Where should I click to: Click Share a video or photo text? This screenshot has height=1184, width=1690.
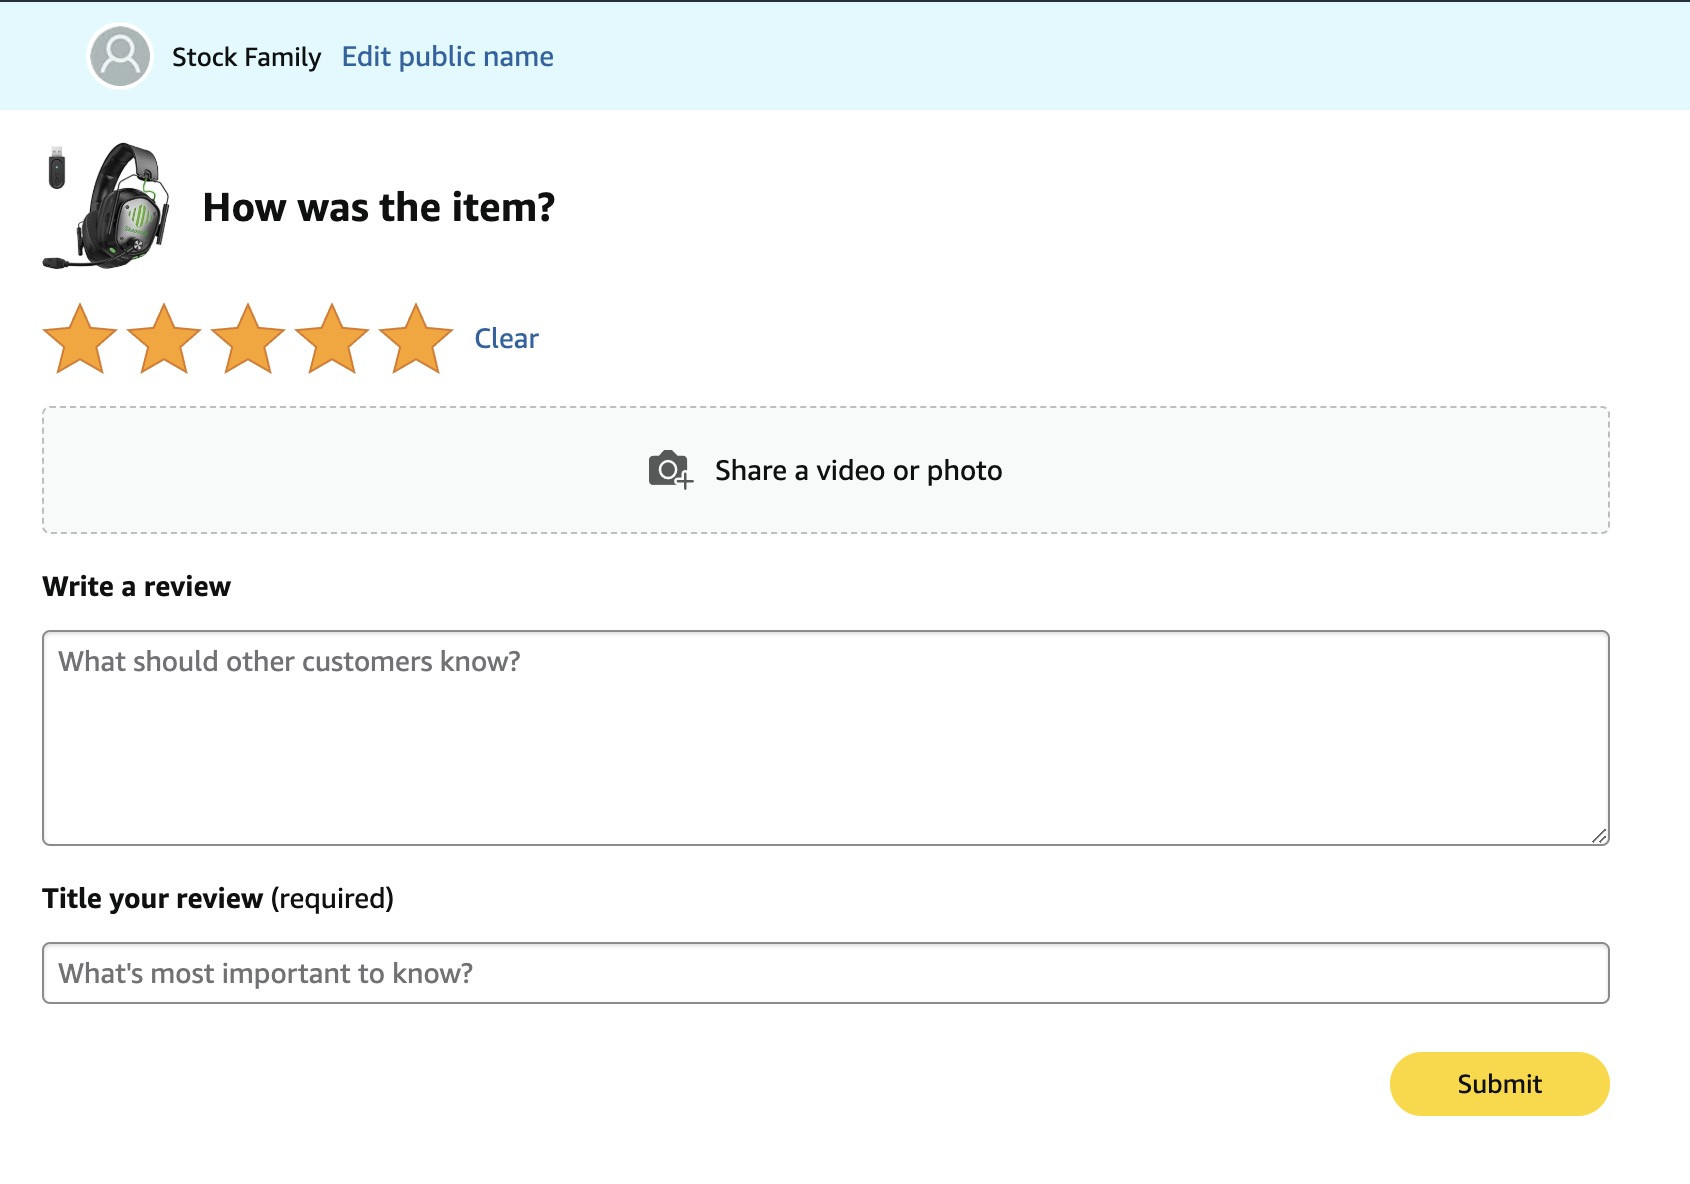tap(858, 470)
